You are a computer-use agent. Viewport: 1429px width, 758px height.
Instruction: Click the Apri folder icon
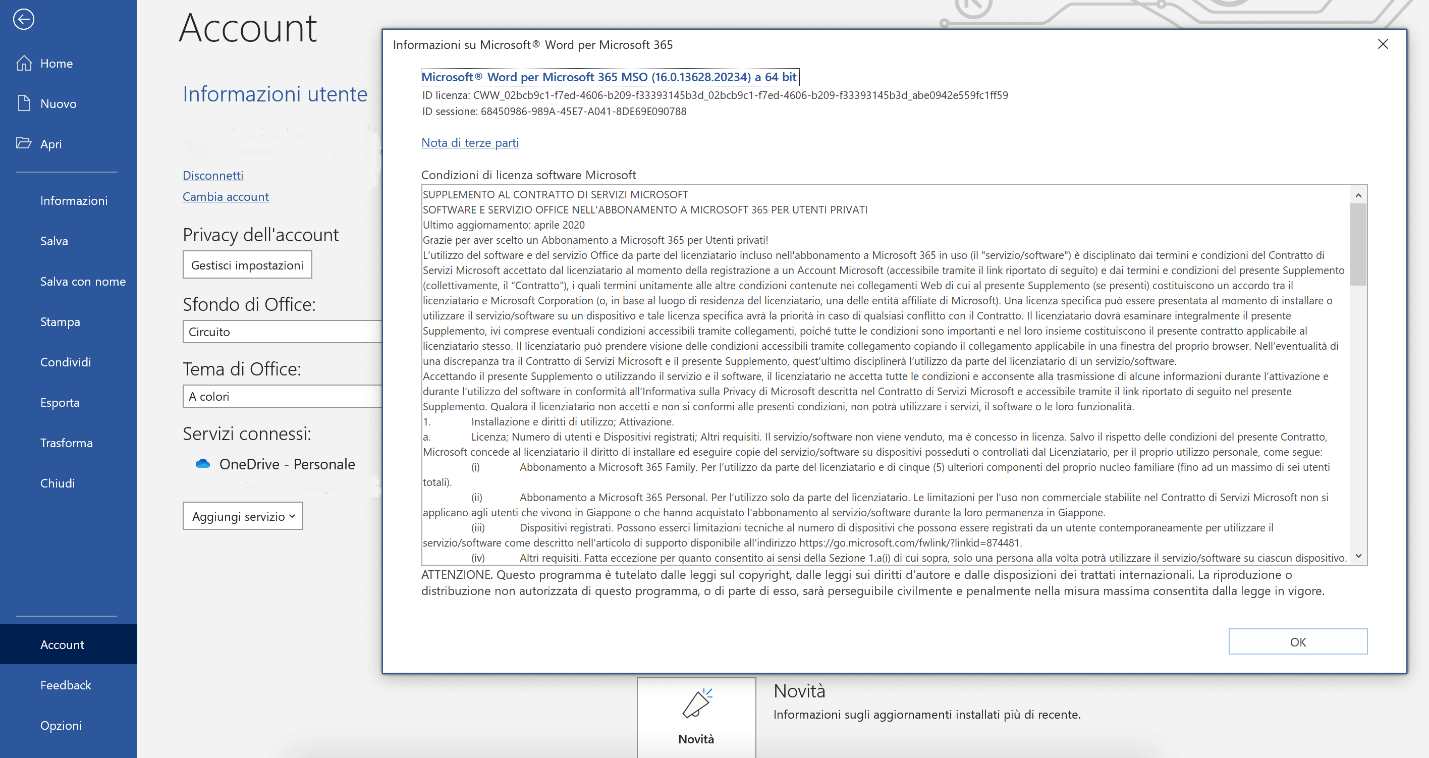point(25,143)
